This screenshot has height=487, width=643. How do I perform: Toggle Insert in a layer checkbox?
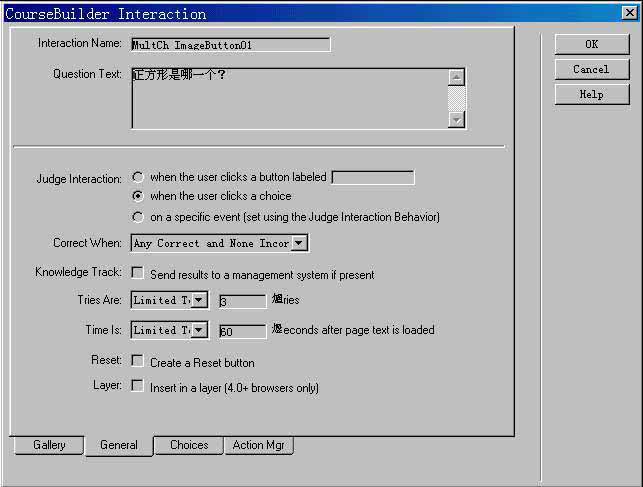coord(137,386)
